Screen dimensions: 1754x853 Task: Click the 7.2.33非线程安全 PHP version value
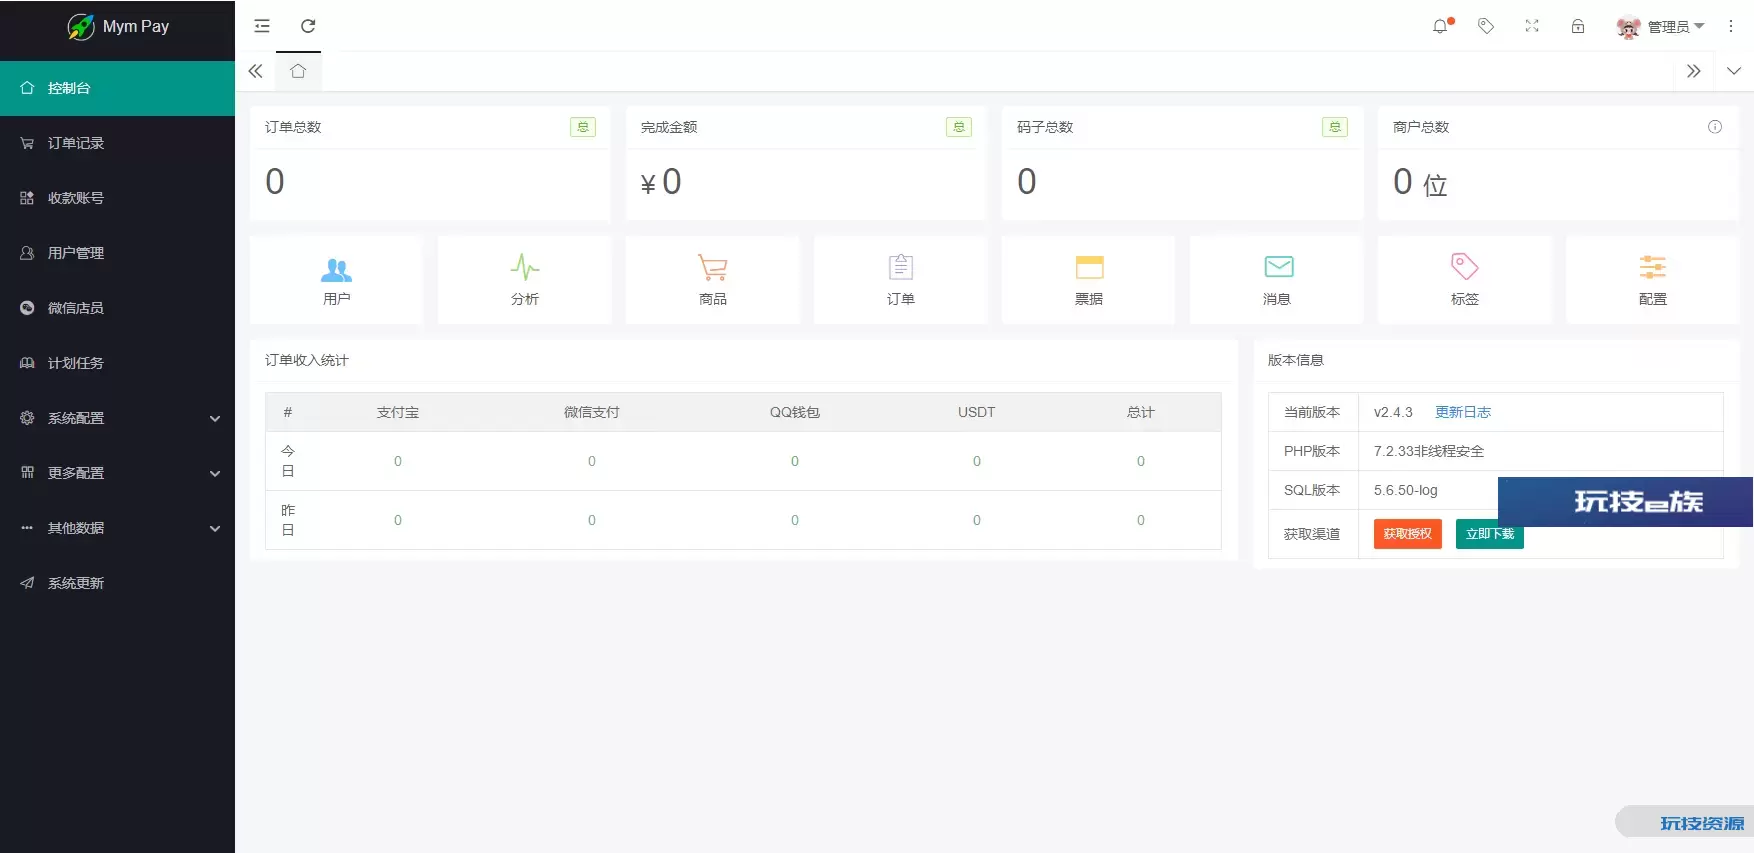pyautogui.click(x=1429, y=451)
